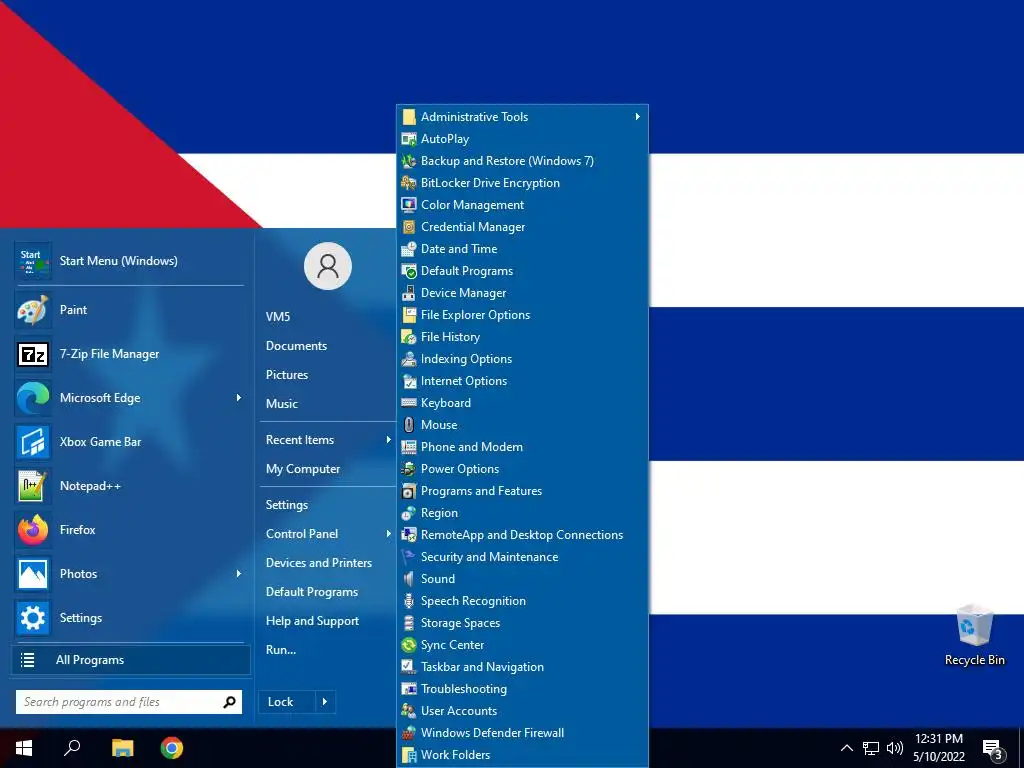This screenshot has height=768, width=1024.
Task: Open the Photos app icon
Action: tap(33, 574)
